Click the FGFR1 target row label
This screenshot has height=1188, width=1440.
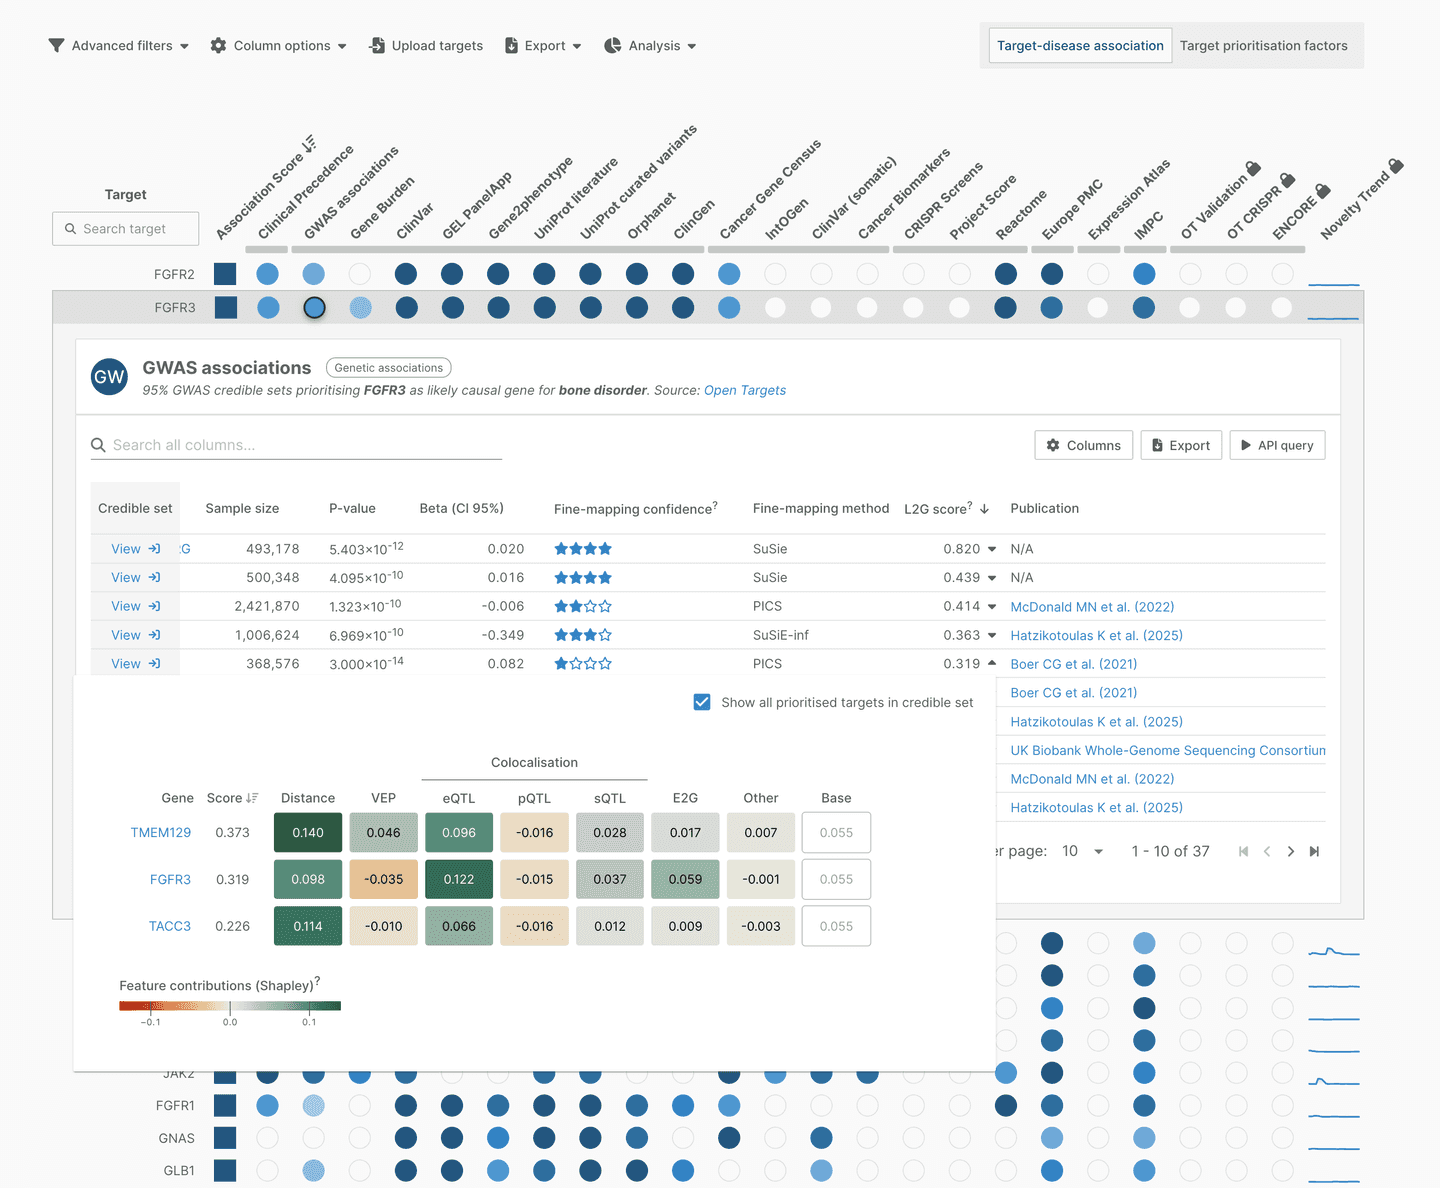[175, 1106]
